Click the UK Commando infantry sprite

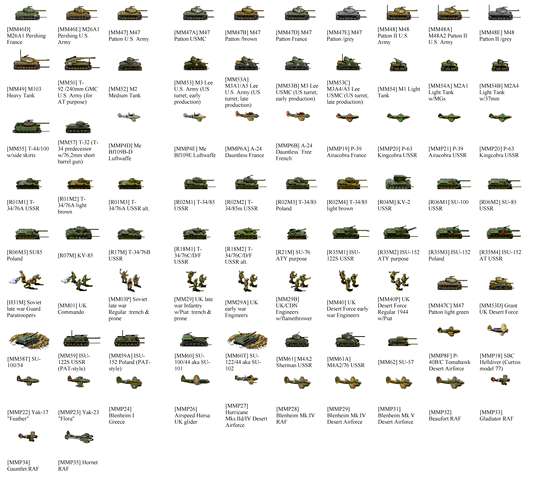coord(77,280)
